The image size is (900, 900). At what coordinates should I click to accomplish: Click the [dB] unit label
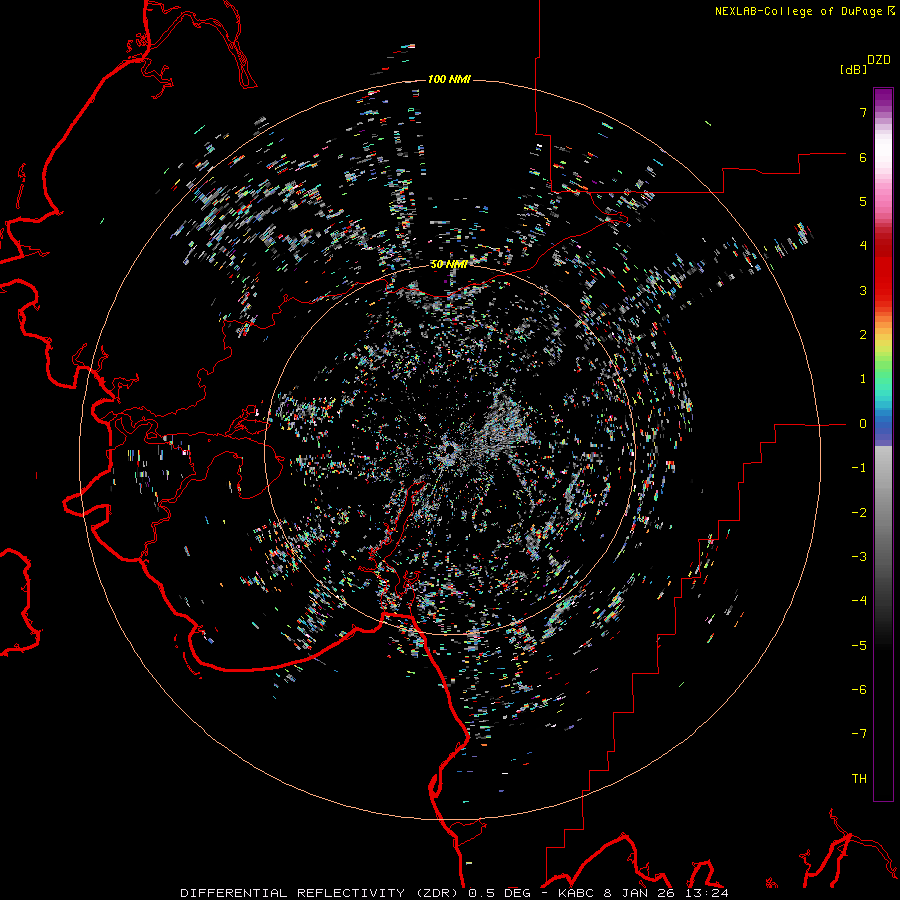(x=853, y=69)
